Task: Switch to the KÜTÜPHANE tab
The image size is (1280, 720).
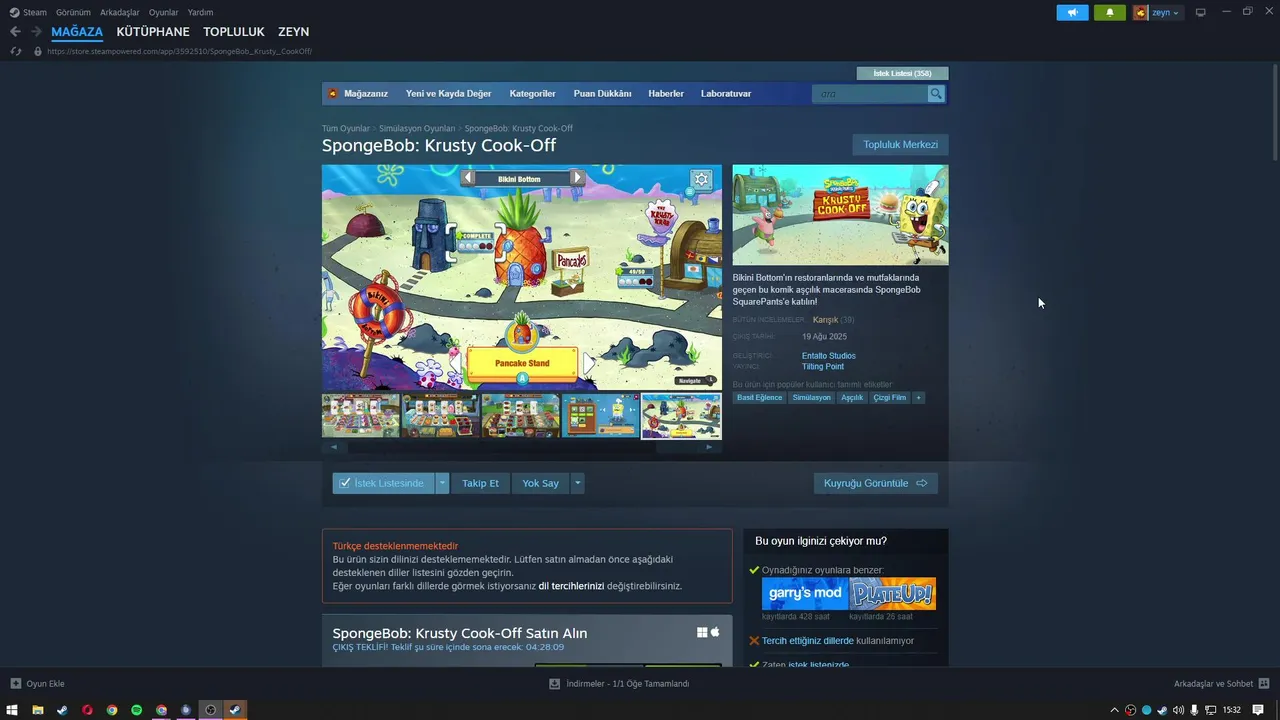Action: [153, 32]
